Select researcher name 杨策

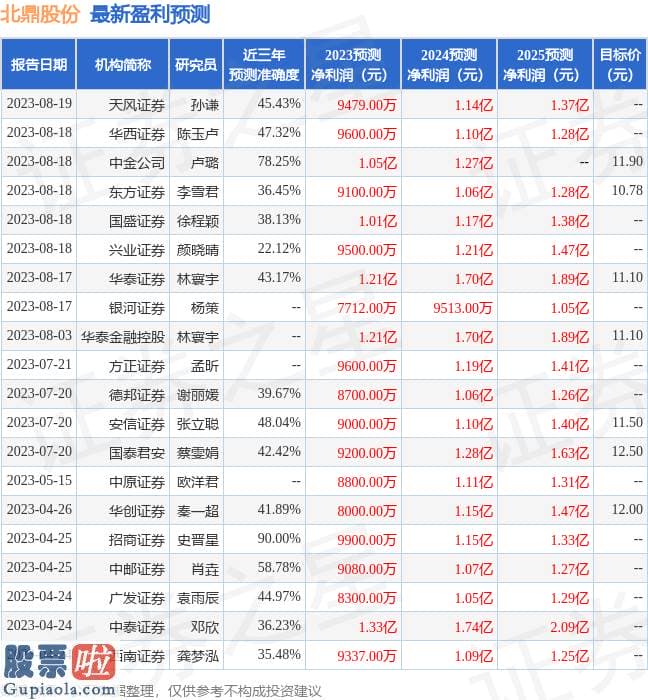pyautogui.click(x=205, y=308)
